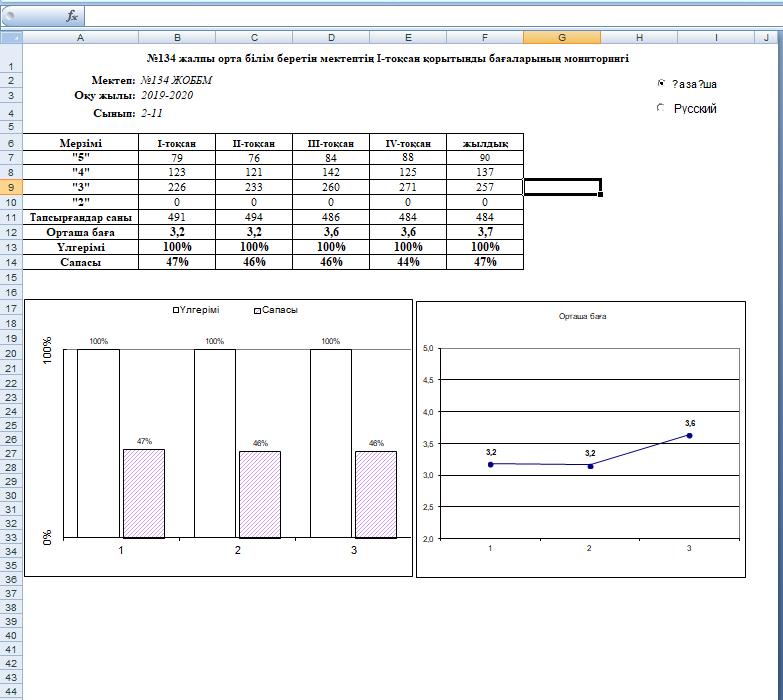Select the Русский language radio button
The width and height of the screenshot is (783, 700).
tap(661, 108)
